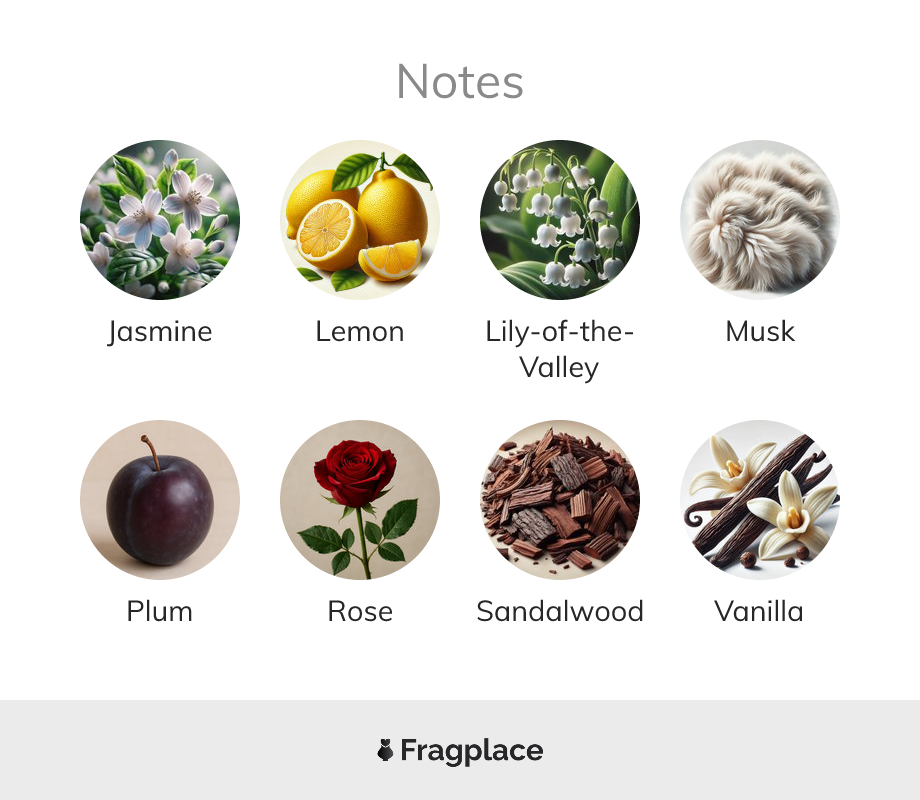Viewport: 920px width, 800px height.
Task: Open the Sandalwood chips image
Action: [560, 499]
